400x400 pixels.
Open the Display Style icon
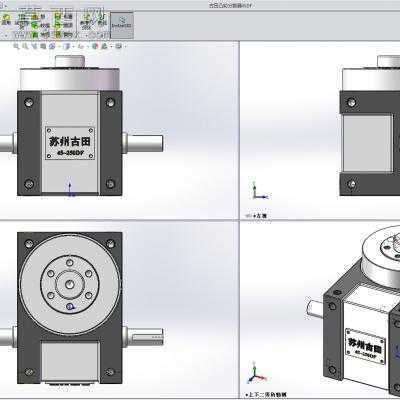click(x=66, y=46)
